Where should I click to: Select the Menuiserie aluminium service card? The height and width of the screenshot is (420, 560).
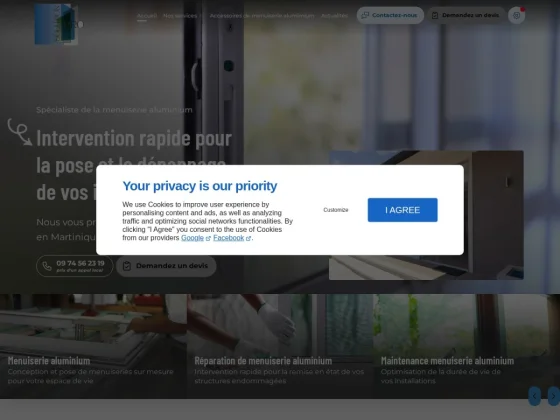click(93, 346)
